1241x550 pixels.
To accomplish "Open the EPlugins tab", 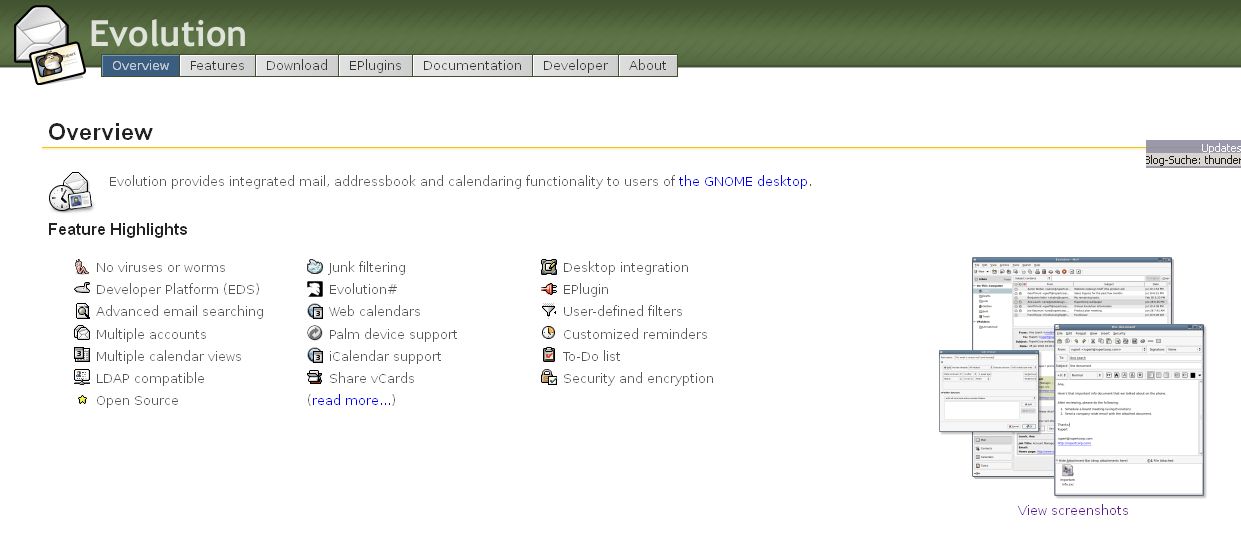I will click(375, 65).
